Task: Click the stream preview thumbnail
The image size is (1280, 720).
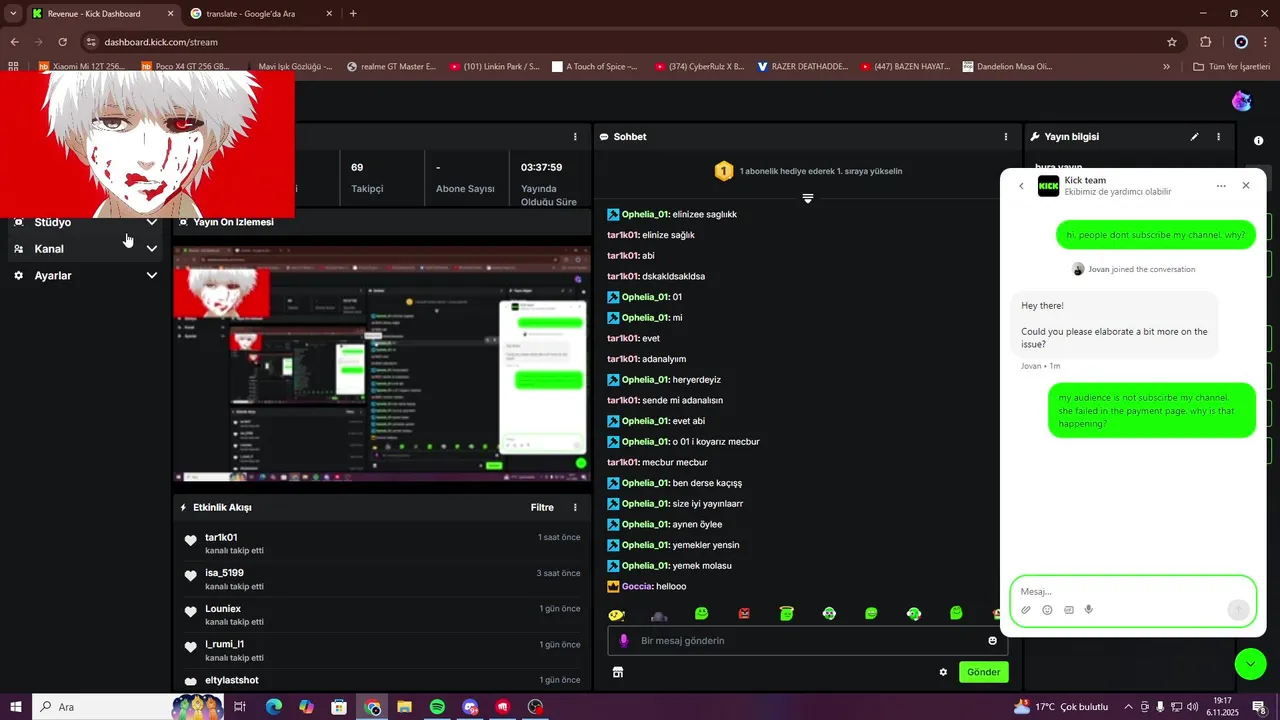Action: tap(381, 364)
